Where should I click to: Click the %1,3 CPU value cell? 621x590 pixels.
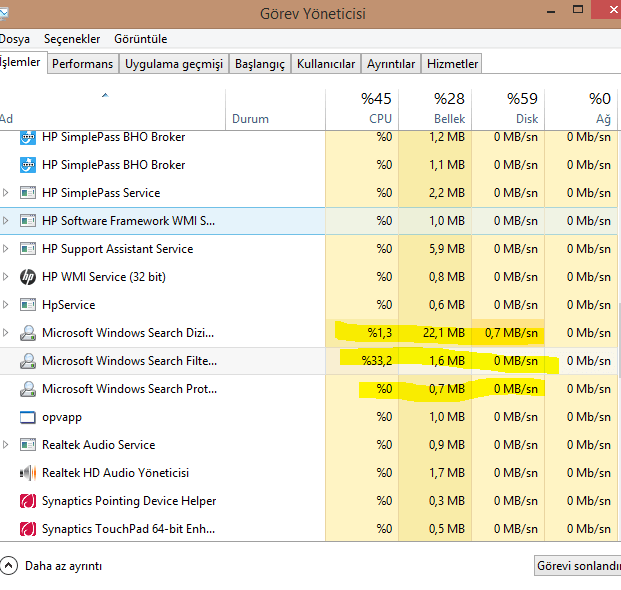[362, 333]
